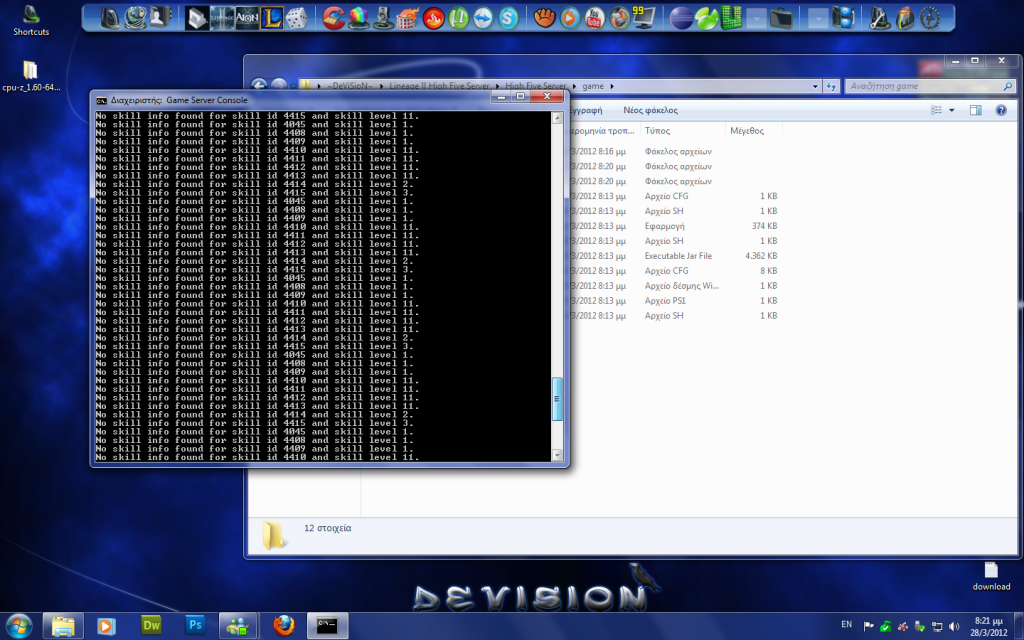
Task: Click the console's vertical scrollbar thumb
Action: [x=558, y=398]
